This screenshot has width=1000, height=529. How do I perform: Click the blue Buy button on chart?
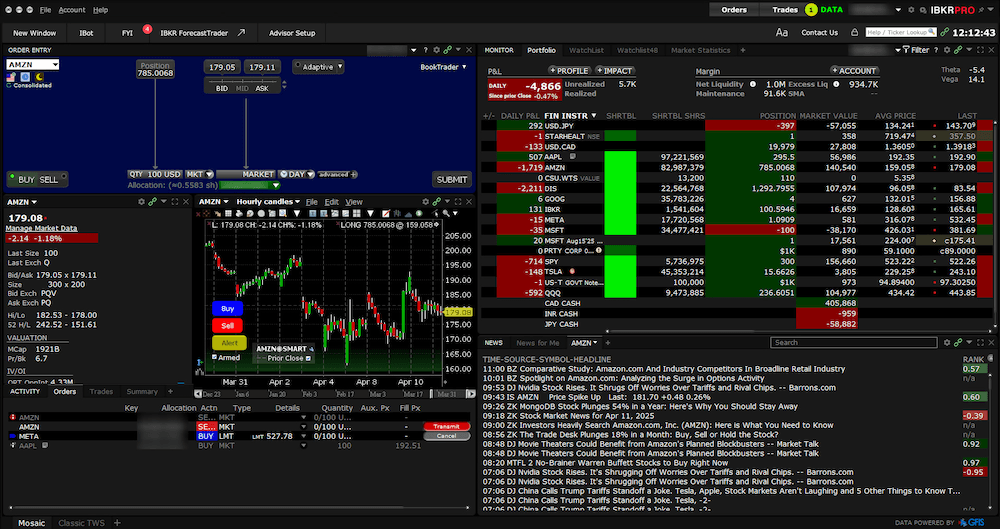pos(228,309)
